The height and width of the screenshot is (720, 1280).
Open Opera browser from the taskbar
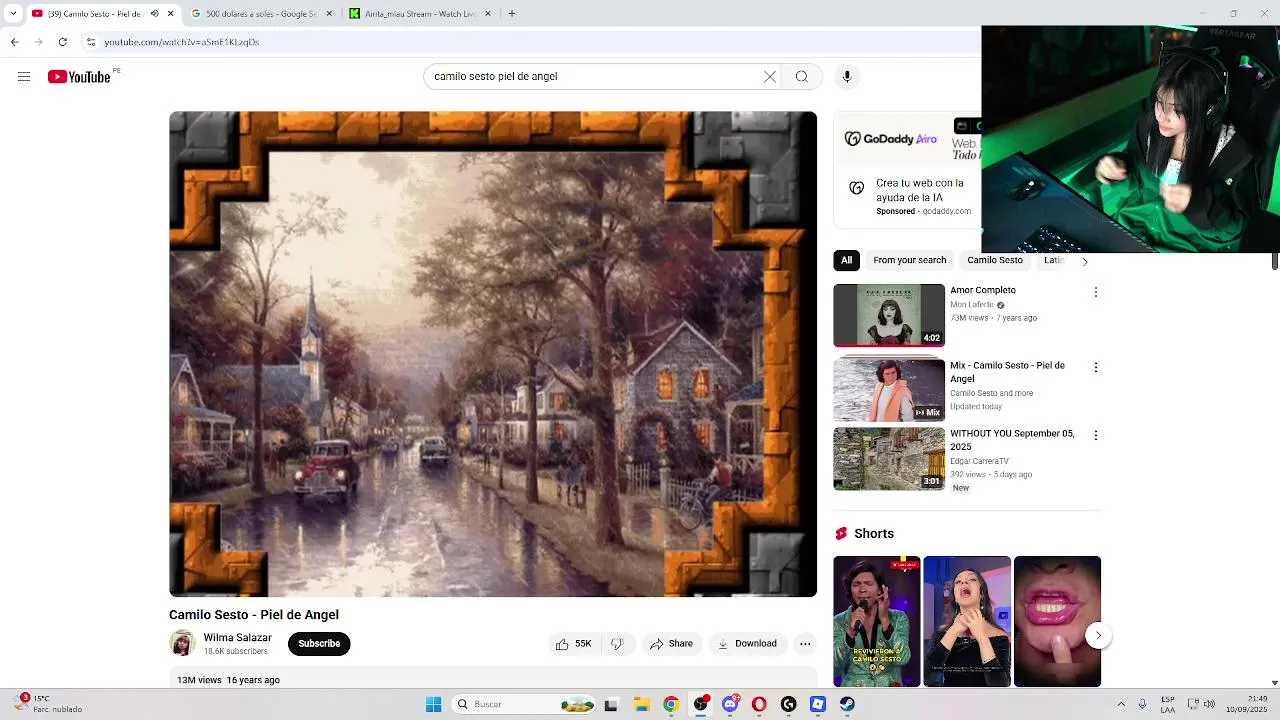759,704
